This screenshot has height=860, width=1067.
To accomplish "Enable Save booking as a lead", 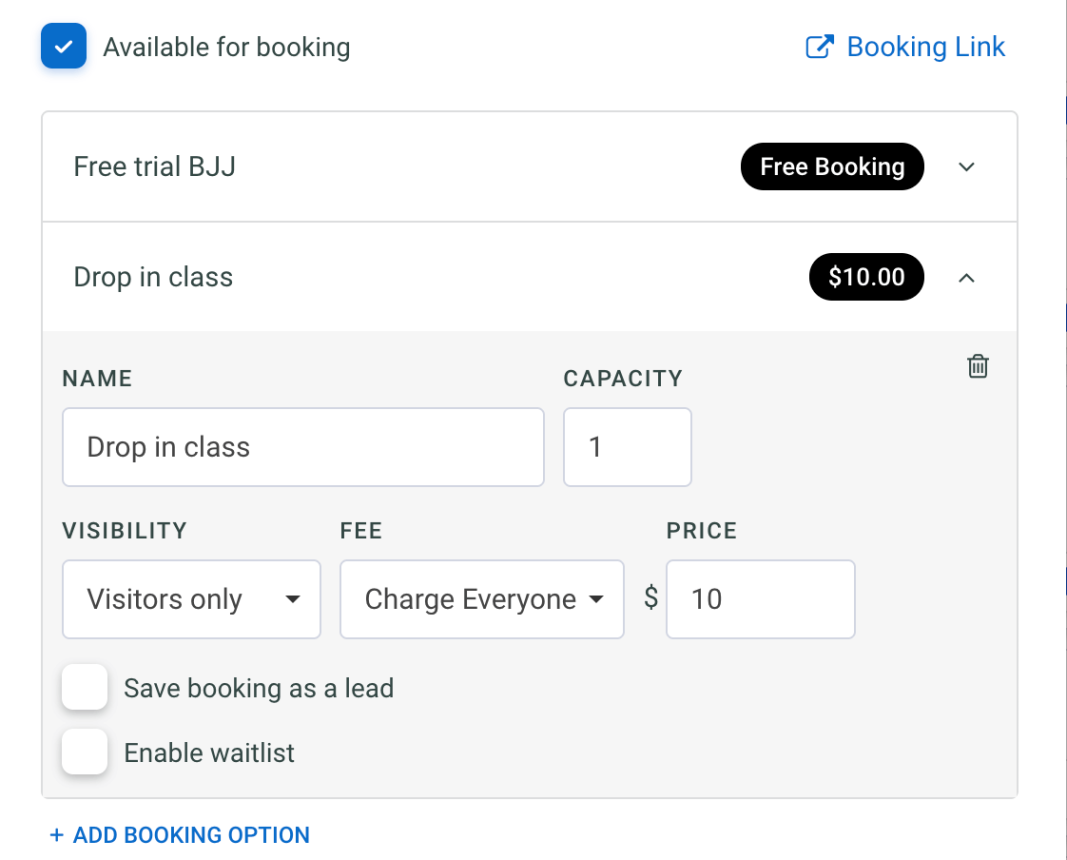I will pos(85,687).
